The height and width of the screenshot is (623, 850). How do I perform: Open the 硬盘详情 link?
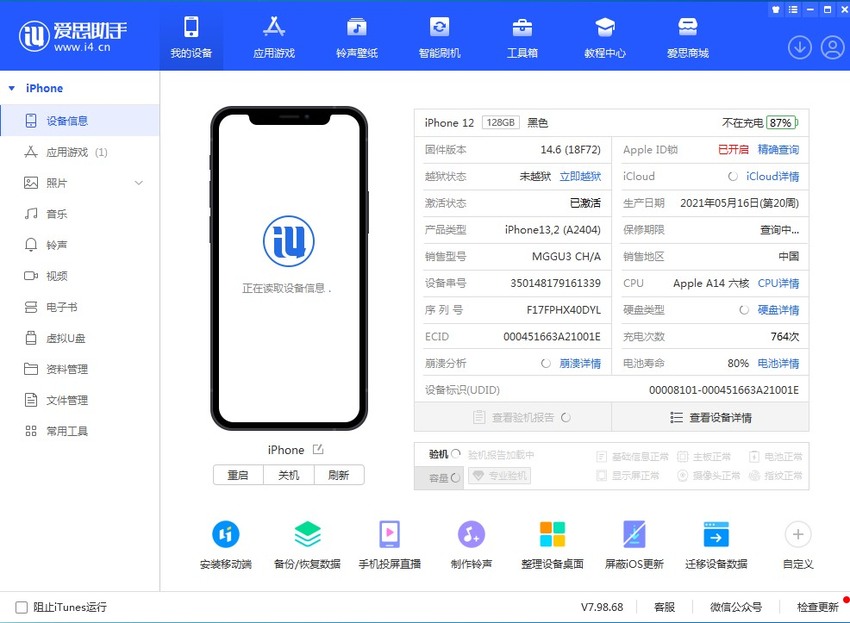[x=778, y=310]
